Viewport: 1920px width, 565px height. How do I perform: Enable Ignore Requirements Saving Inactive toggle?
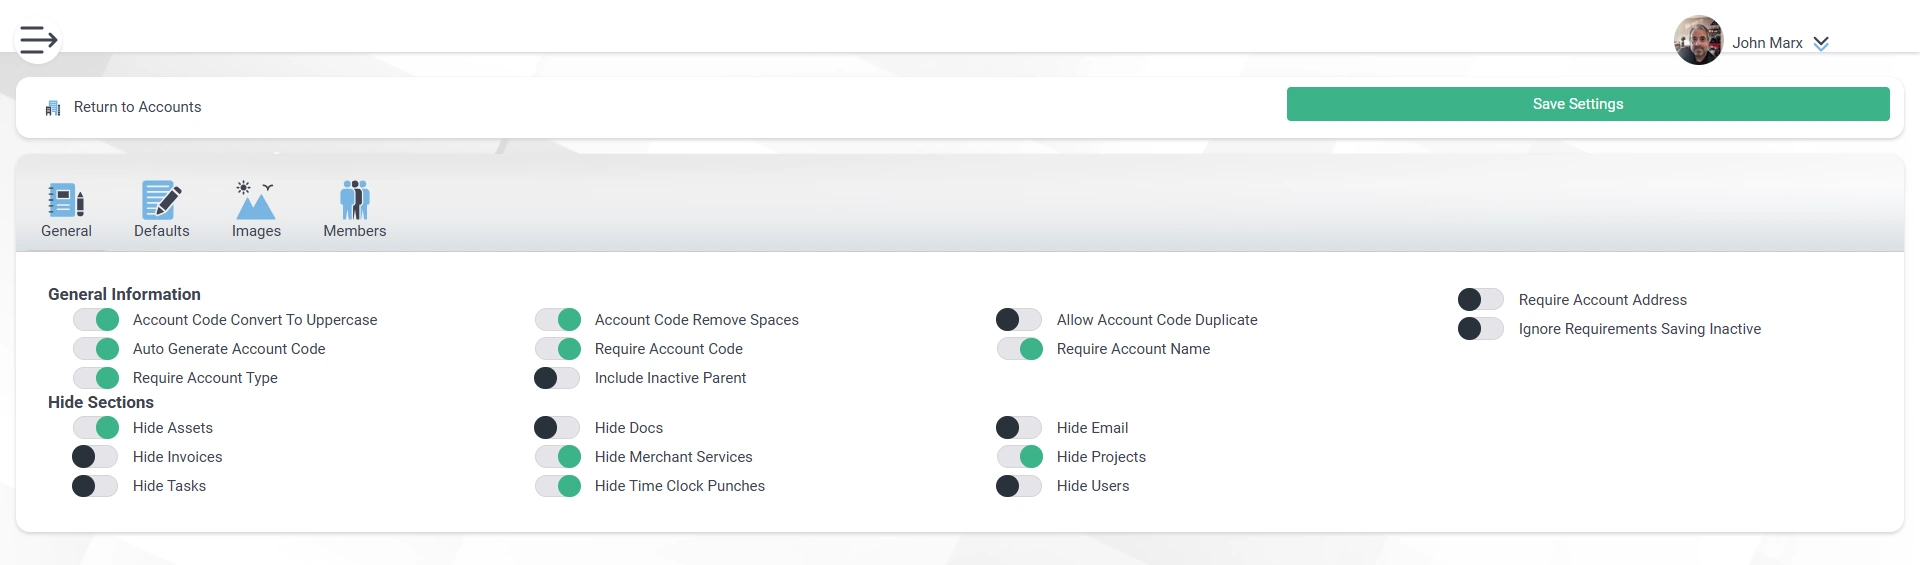[1481, 328]
